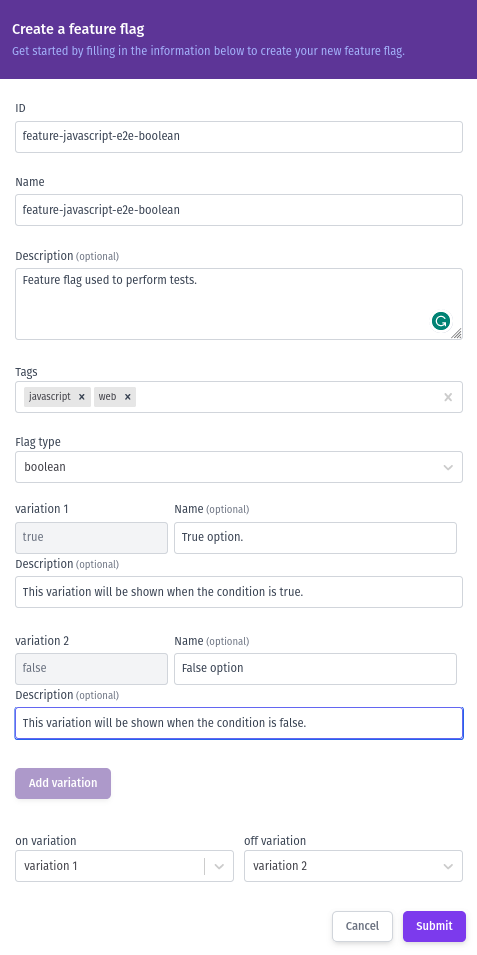This screenshot has height=955, width=477.
Task: Expand the off variation chevron
Action: (448, 866)
